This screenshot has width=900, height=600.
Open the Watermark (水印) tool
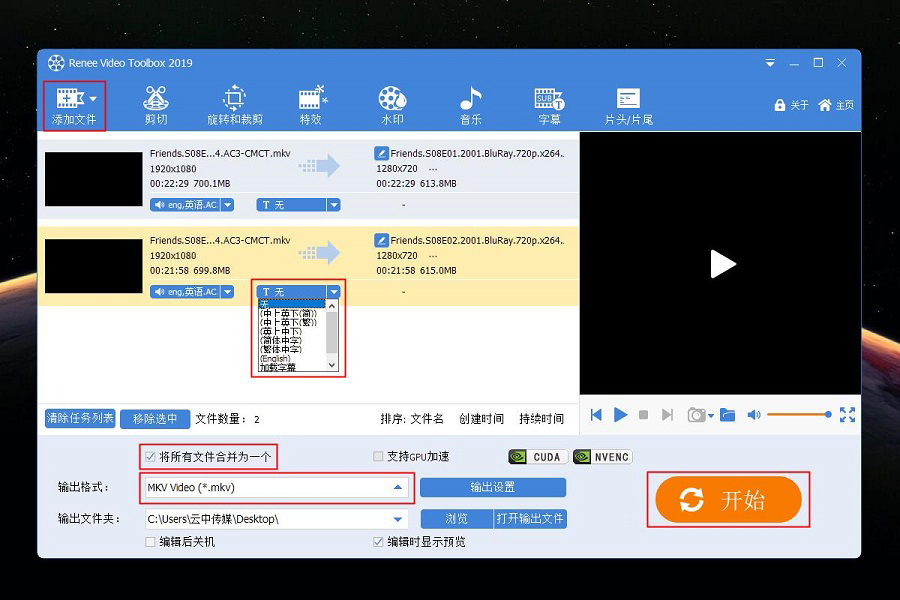click(392, 105)
